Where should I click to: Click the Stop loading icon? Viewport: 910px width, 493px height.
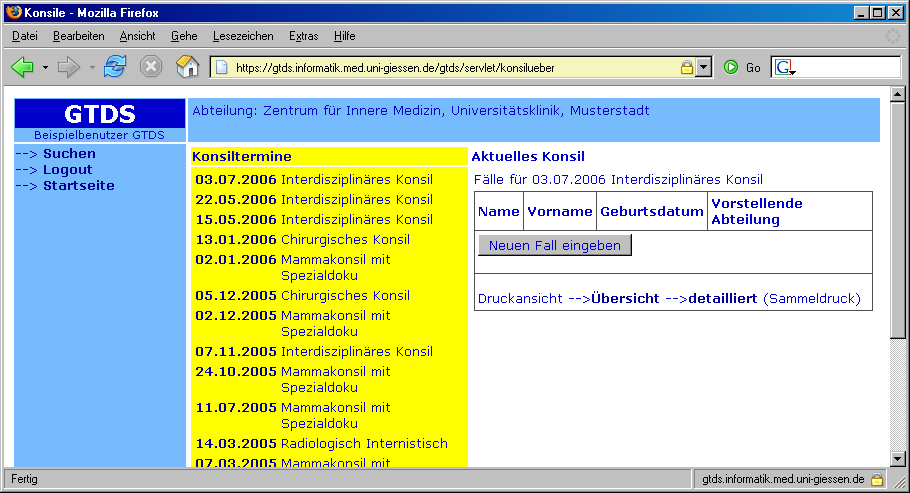(150, 67)
